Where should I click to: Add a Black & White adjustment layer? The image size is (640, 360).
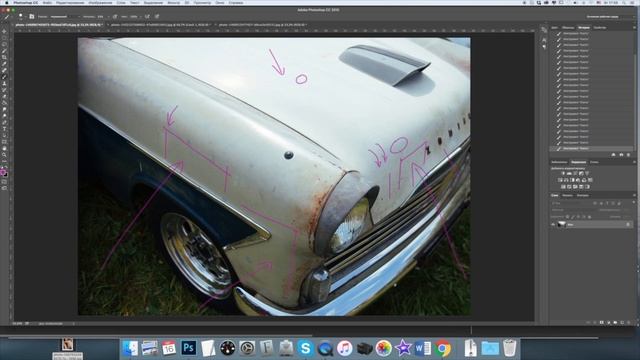point(572,180)
